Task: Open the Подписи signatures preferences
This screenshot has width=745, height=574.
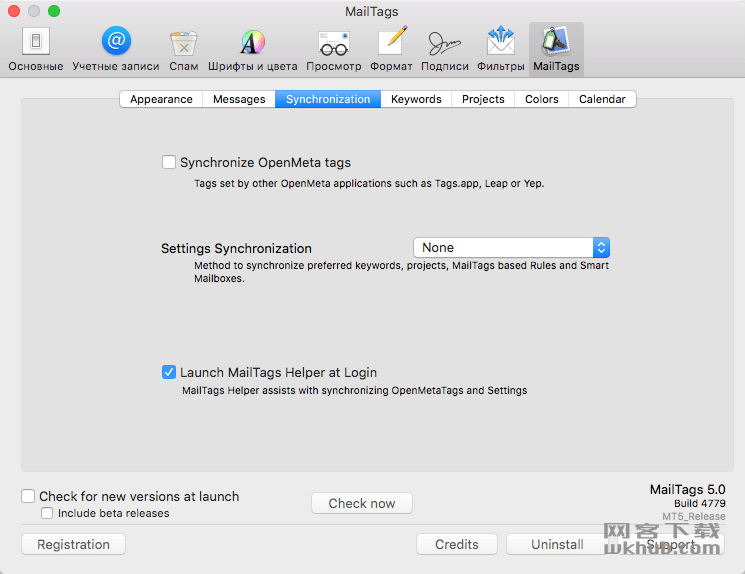Action: pyautogui.click(x=445, y=49)
